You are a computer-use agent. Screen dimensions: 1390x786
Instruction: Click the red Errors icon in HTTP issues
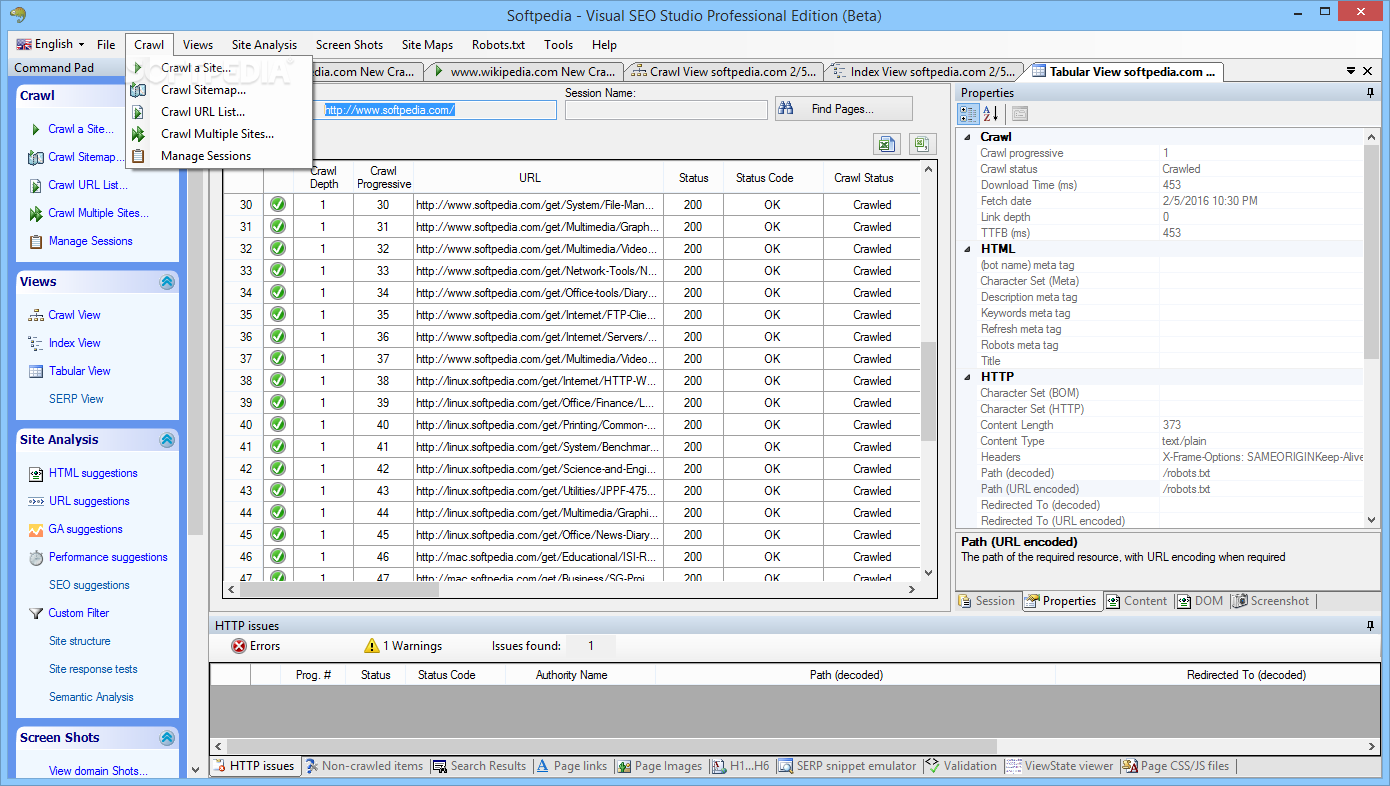[239, 646]
